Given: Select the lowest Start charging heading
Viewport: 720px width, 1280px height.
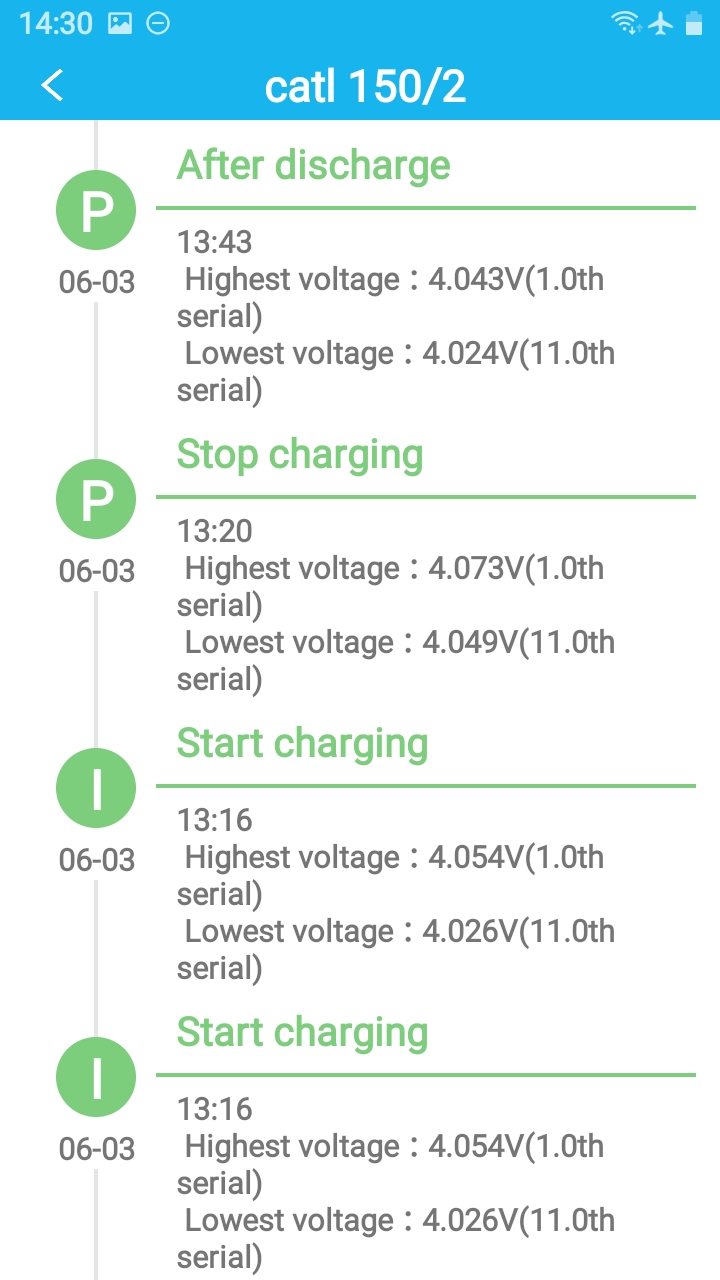Looking at the screenshot, I should click(x=302, y=1032).
